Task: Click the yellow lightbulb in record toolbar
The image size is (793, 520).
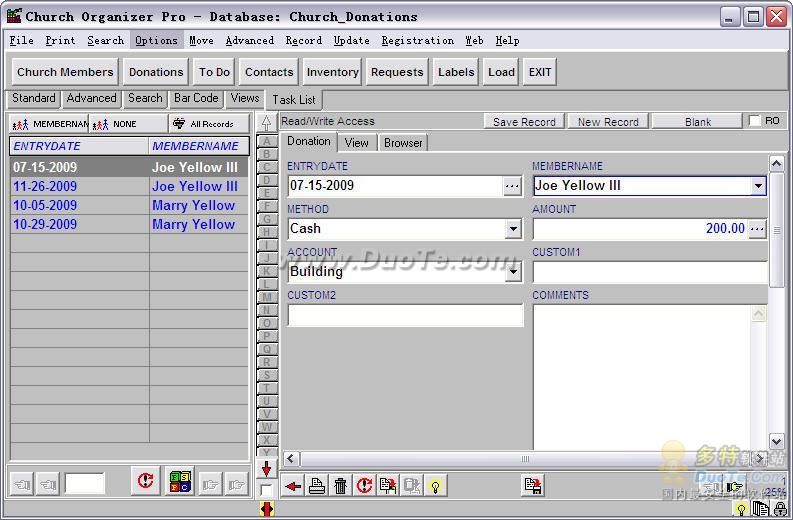Action: coord(435,486)
